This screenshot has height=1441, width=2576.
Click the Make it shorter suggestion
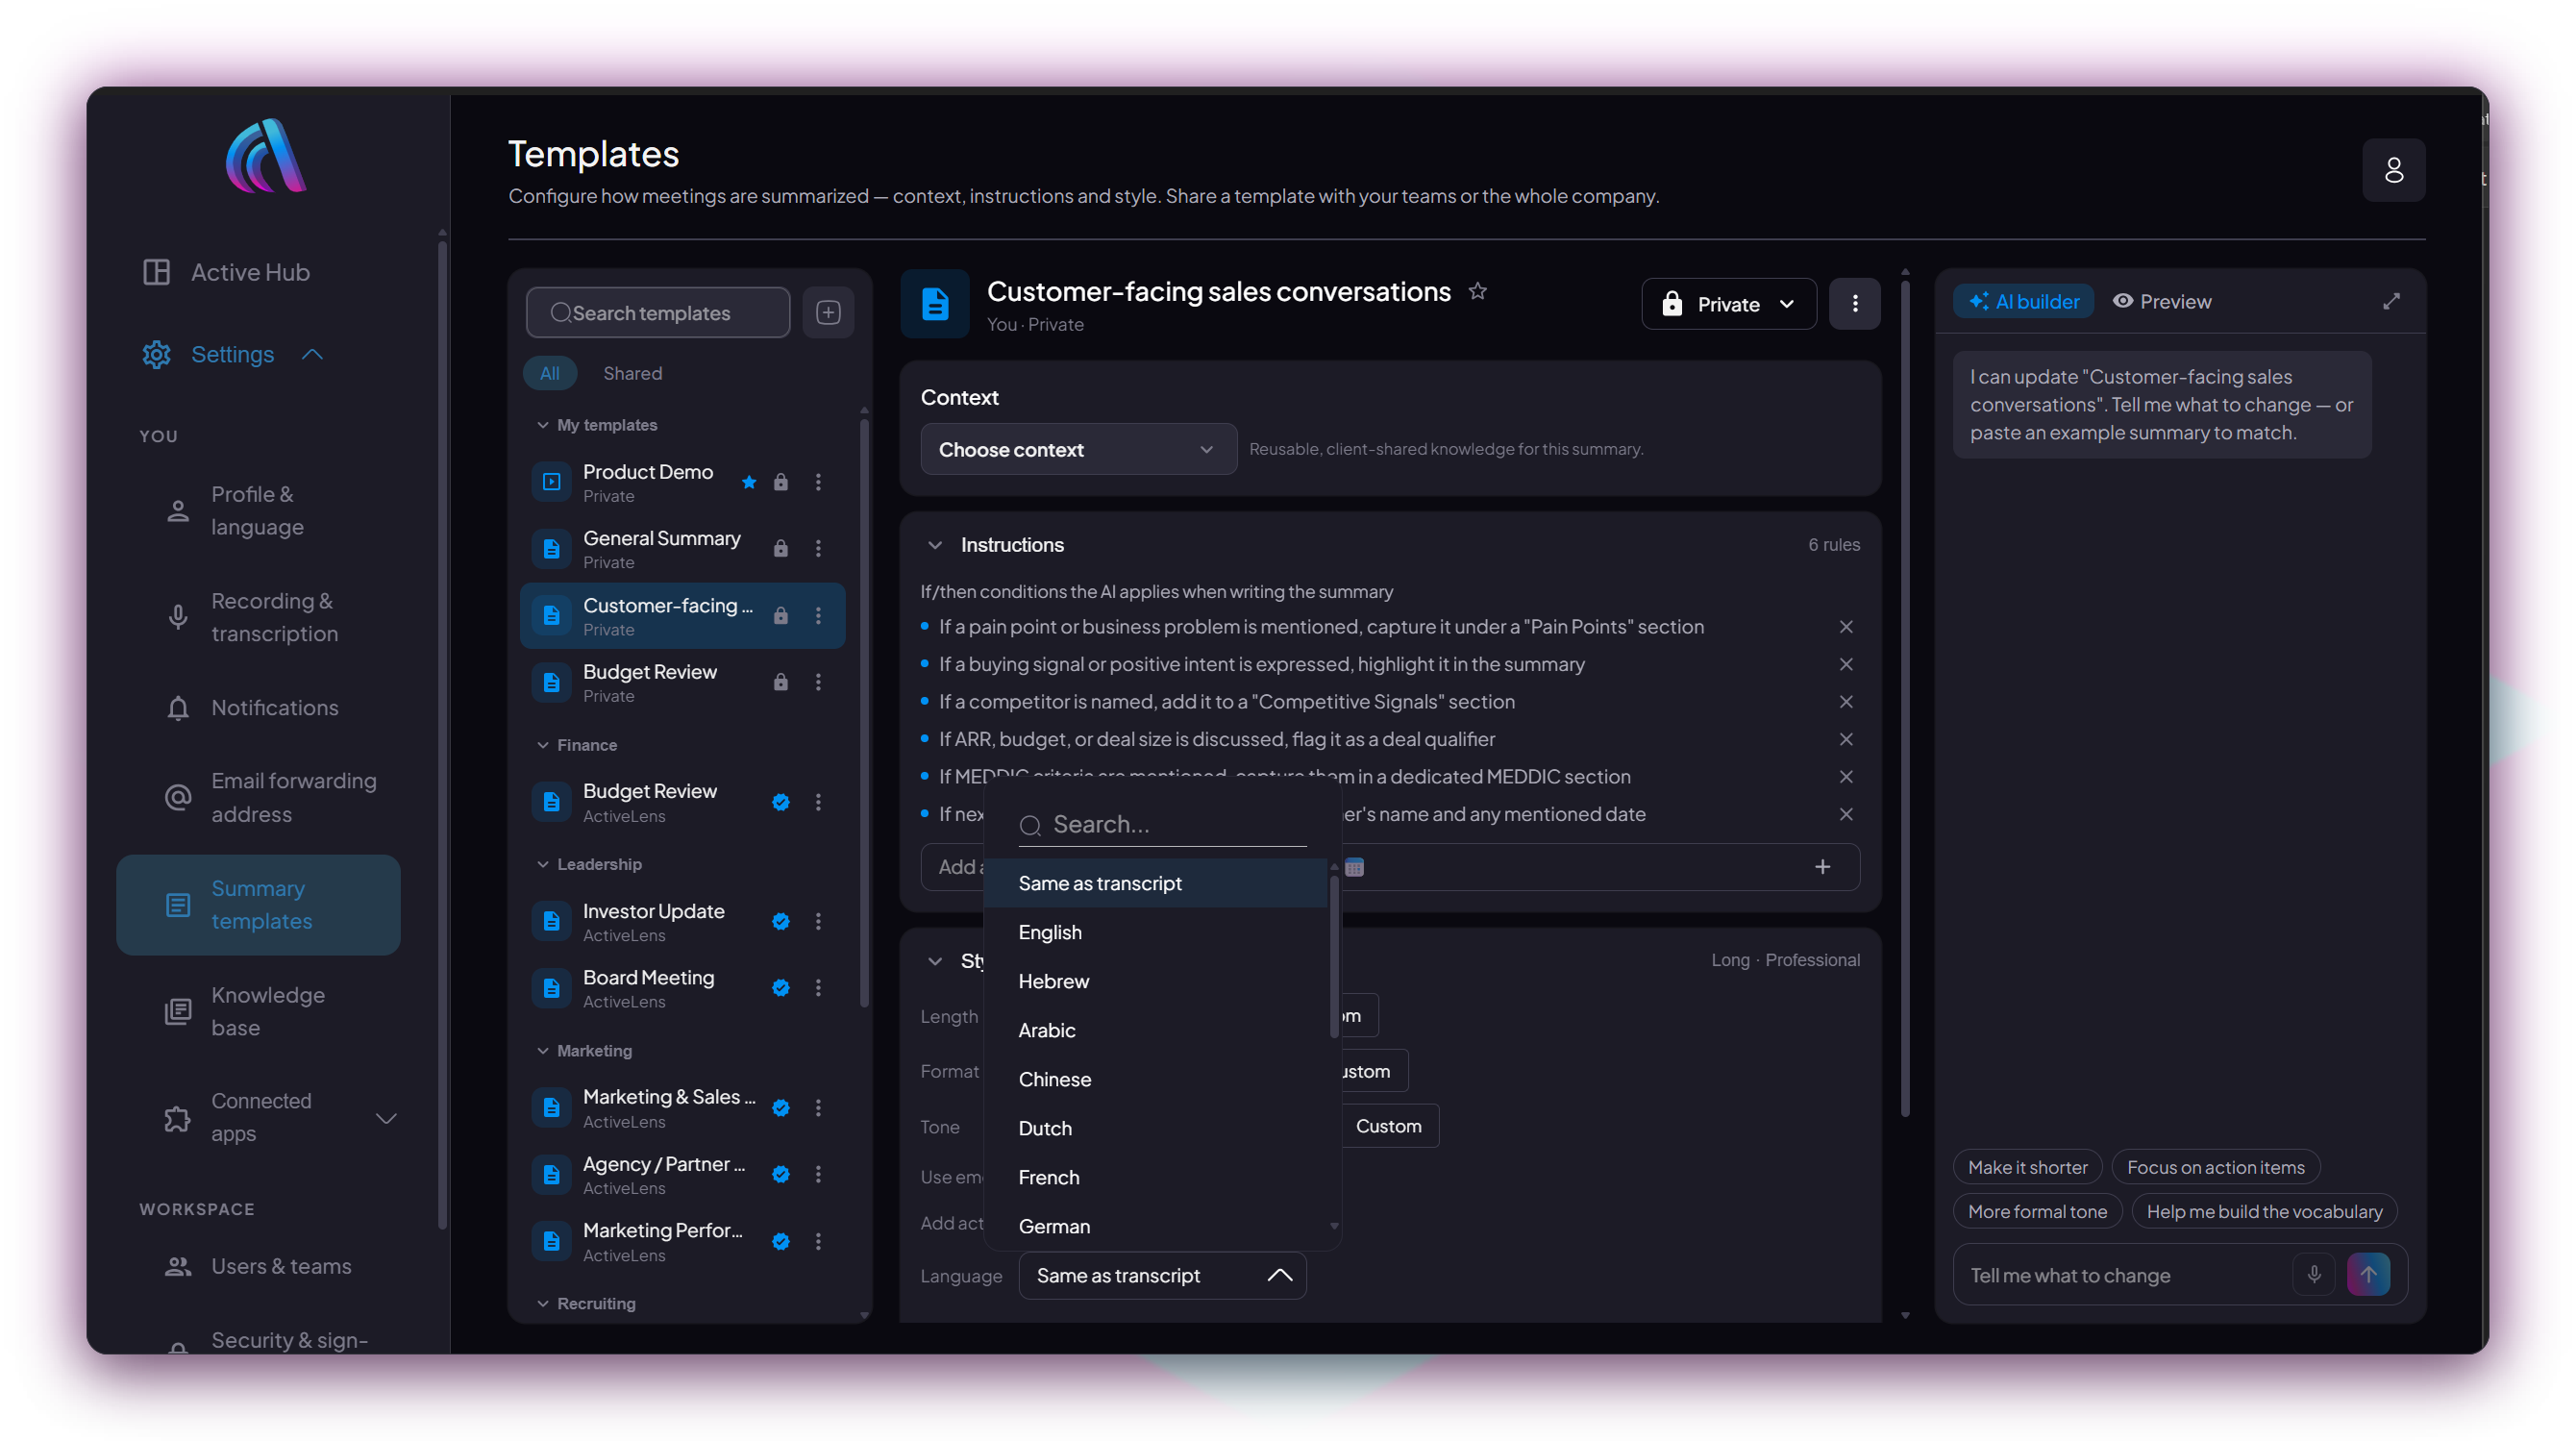2027,1167
